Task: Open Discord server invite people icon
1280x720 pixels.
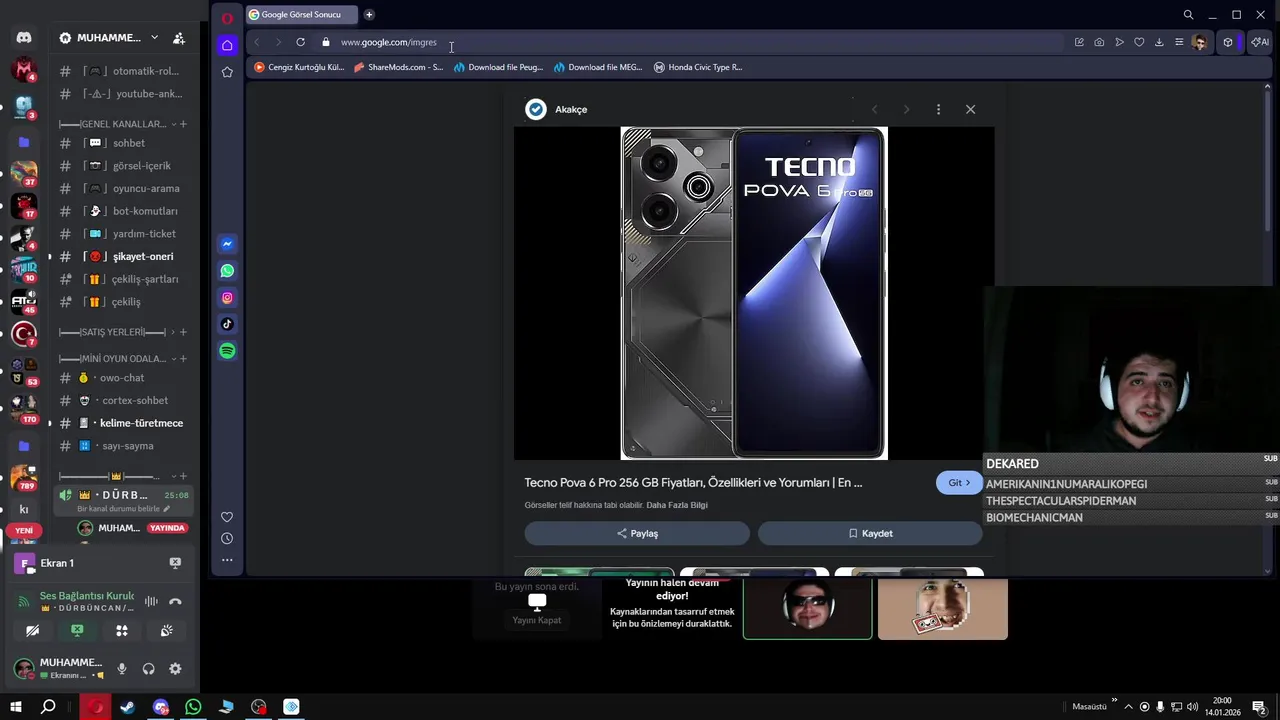Action: (x=179, y=38)
